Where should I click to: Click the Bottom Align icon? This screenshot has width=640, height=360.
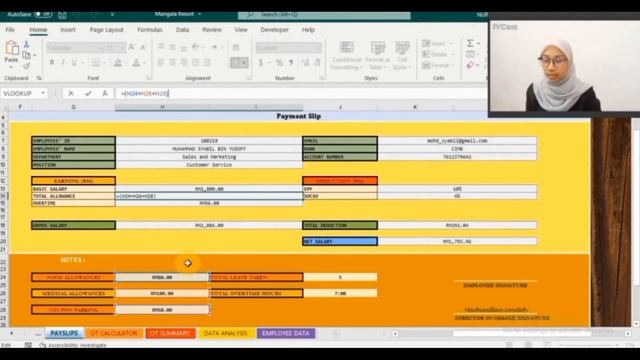point(184,48)
